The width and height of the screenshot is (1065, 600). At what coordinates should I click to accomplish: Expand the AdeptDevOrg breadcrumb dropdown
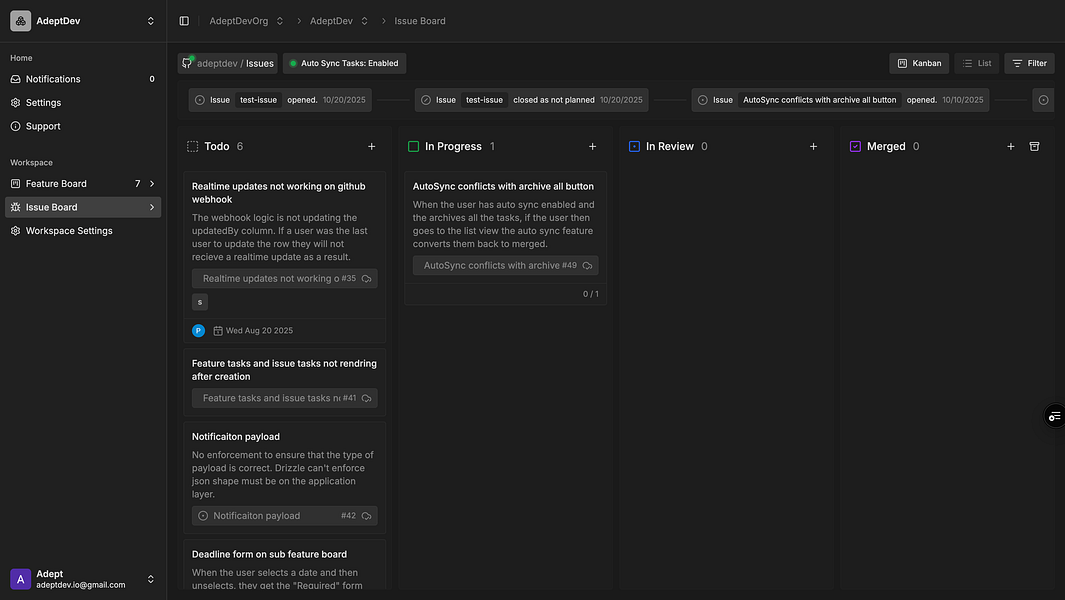pos(280,21)
